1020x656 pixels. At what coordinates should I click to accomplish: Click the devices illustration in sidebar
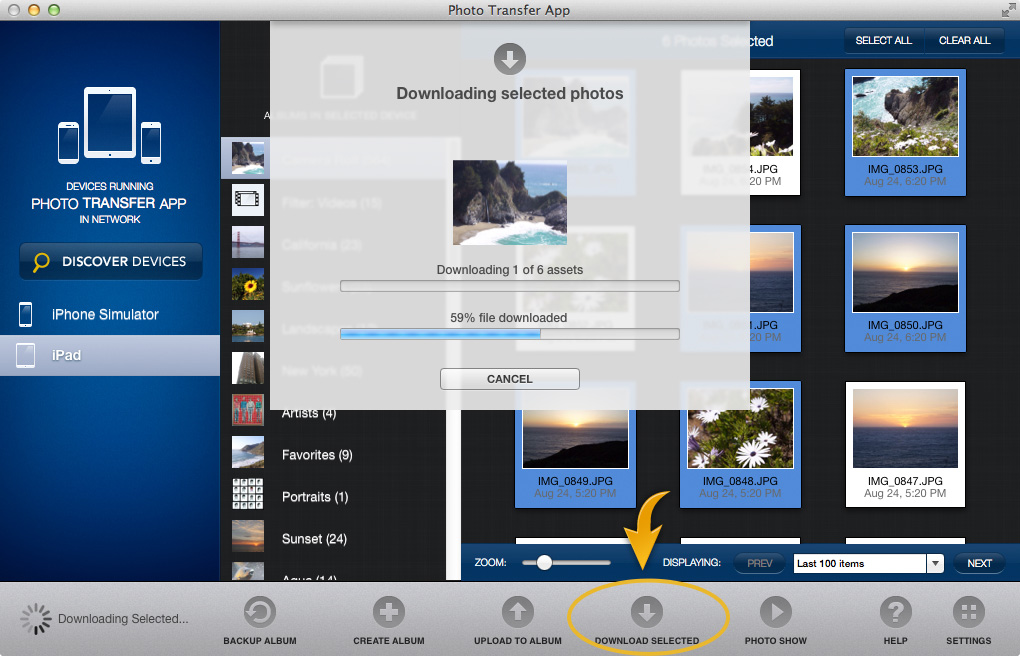tap(109, 125)
